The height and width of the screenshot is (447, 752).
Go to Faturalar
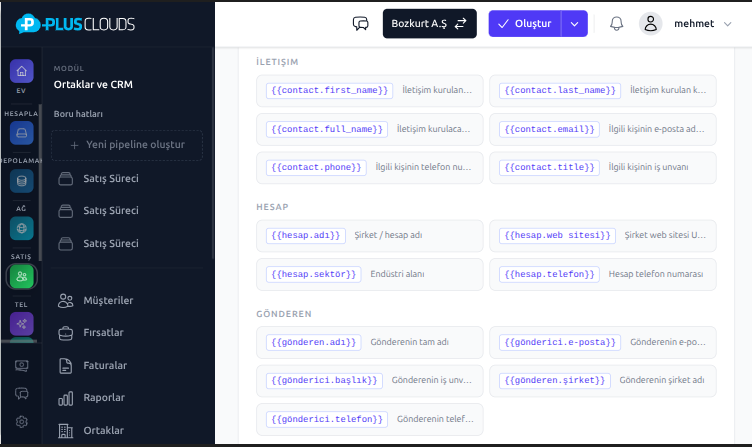[127, 365]
